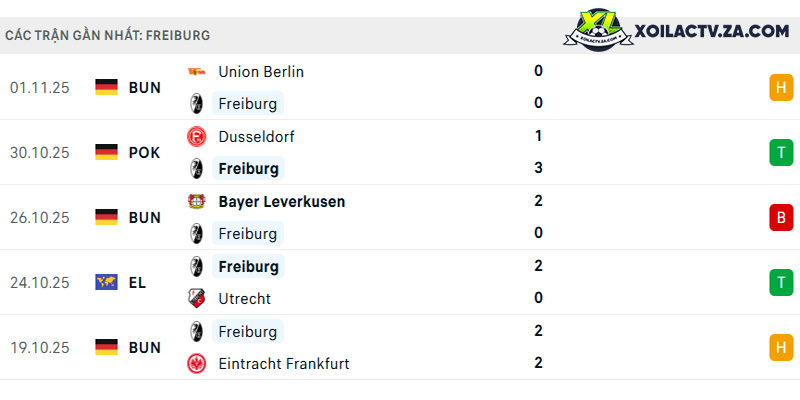Image resolution: width=800 pixels, height=400 pixels.
Task: Open the XOILACTV.ZA.COM site link
Action: pyautogui.click(x=712, y=31)
